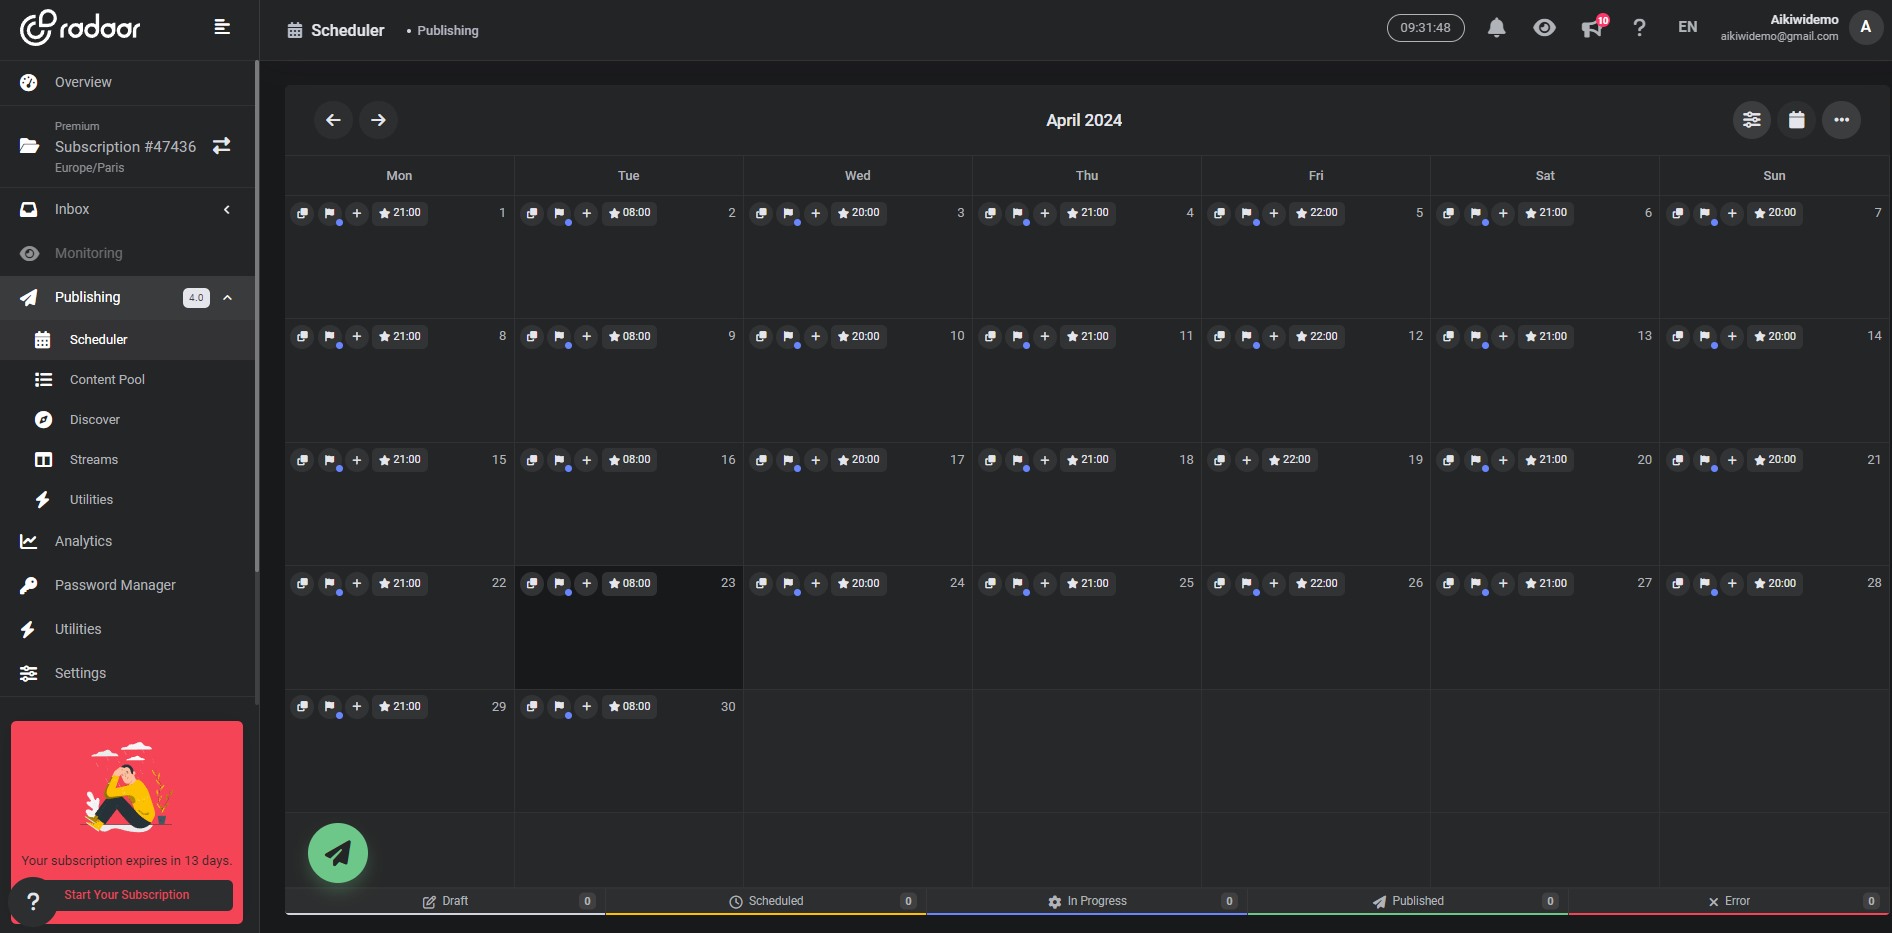This screenshot has height=933, width=1892.
Task: Open Settings in sidebar
Action: (128, 673)
